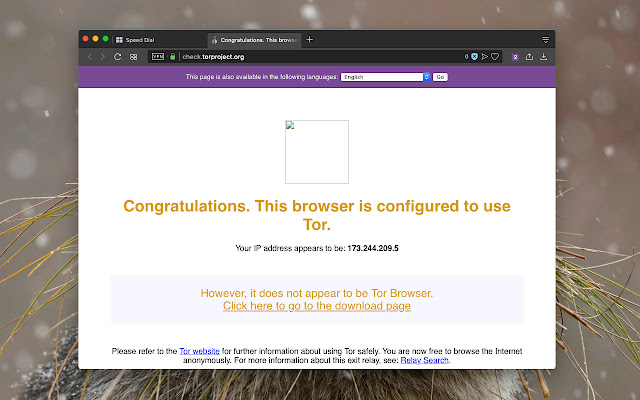
Task: Go back to the previous page
Action: click(90, 57)
